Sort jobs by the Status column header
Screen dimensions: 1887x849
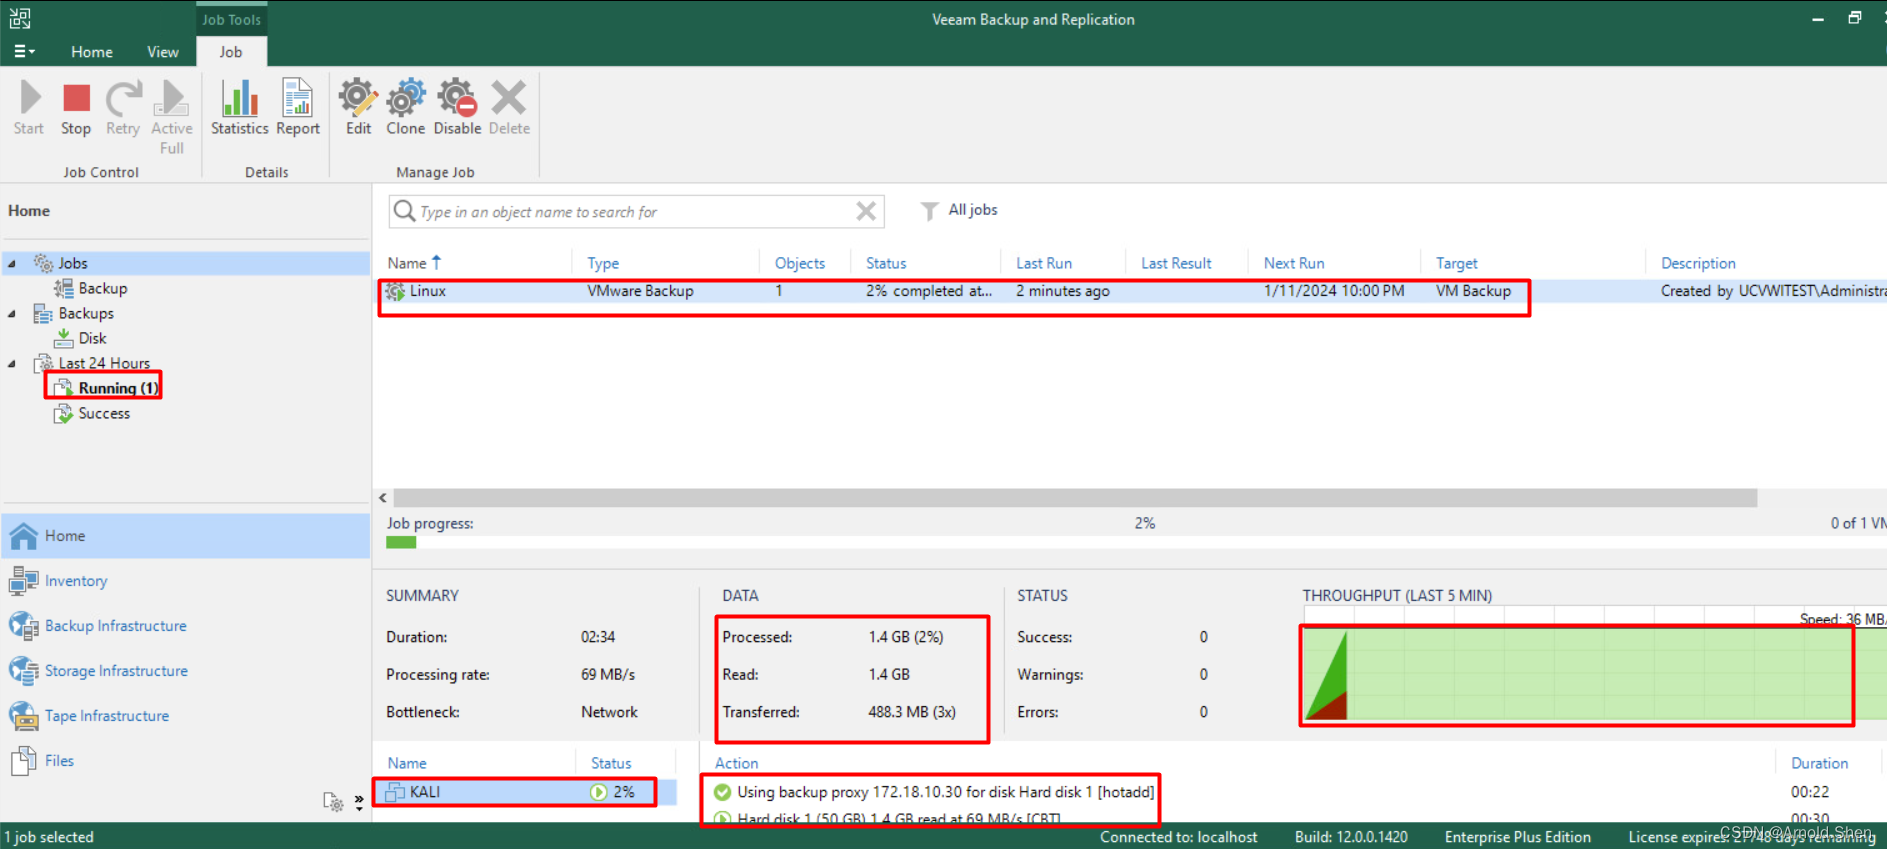(x=886, y=263)
